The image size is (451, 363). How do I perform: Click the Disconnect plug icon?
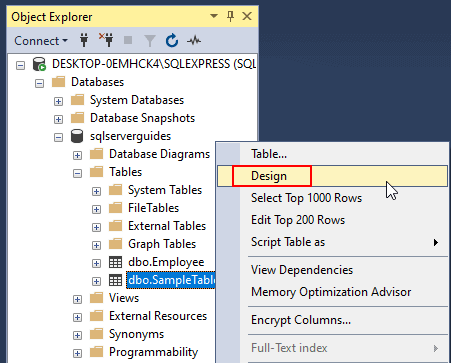pyautogui.click(x=106, y=40)
